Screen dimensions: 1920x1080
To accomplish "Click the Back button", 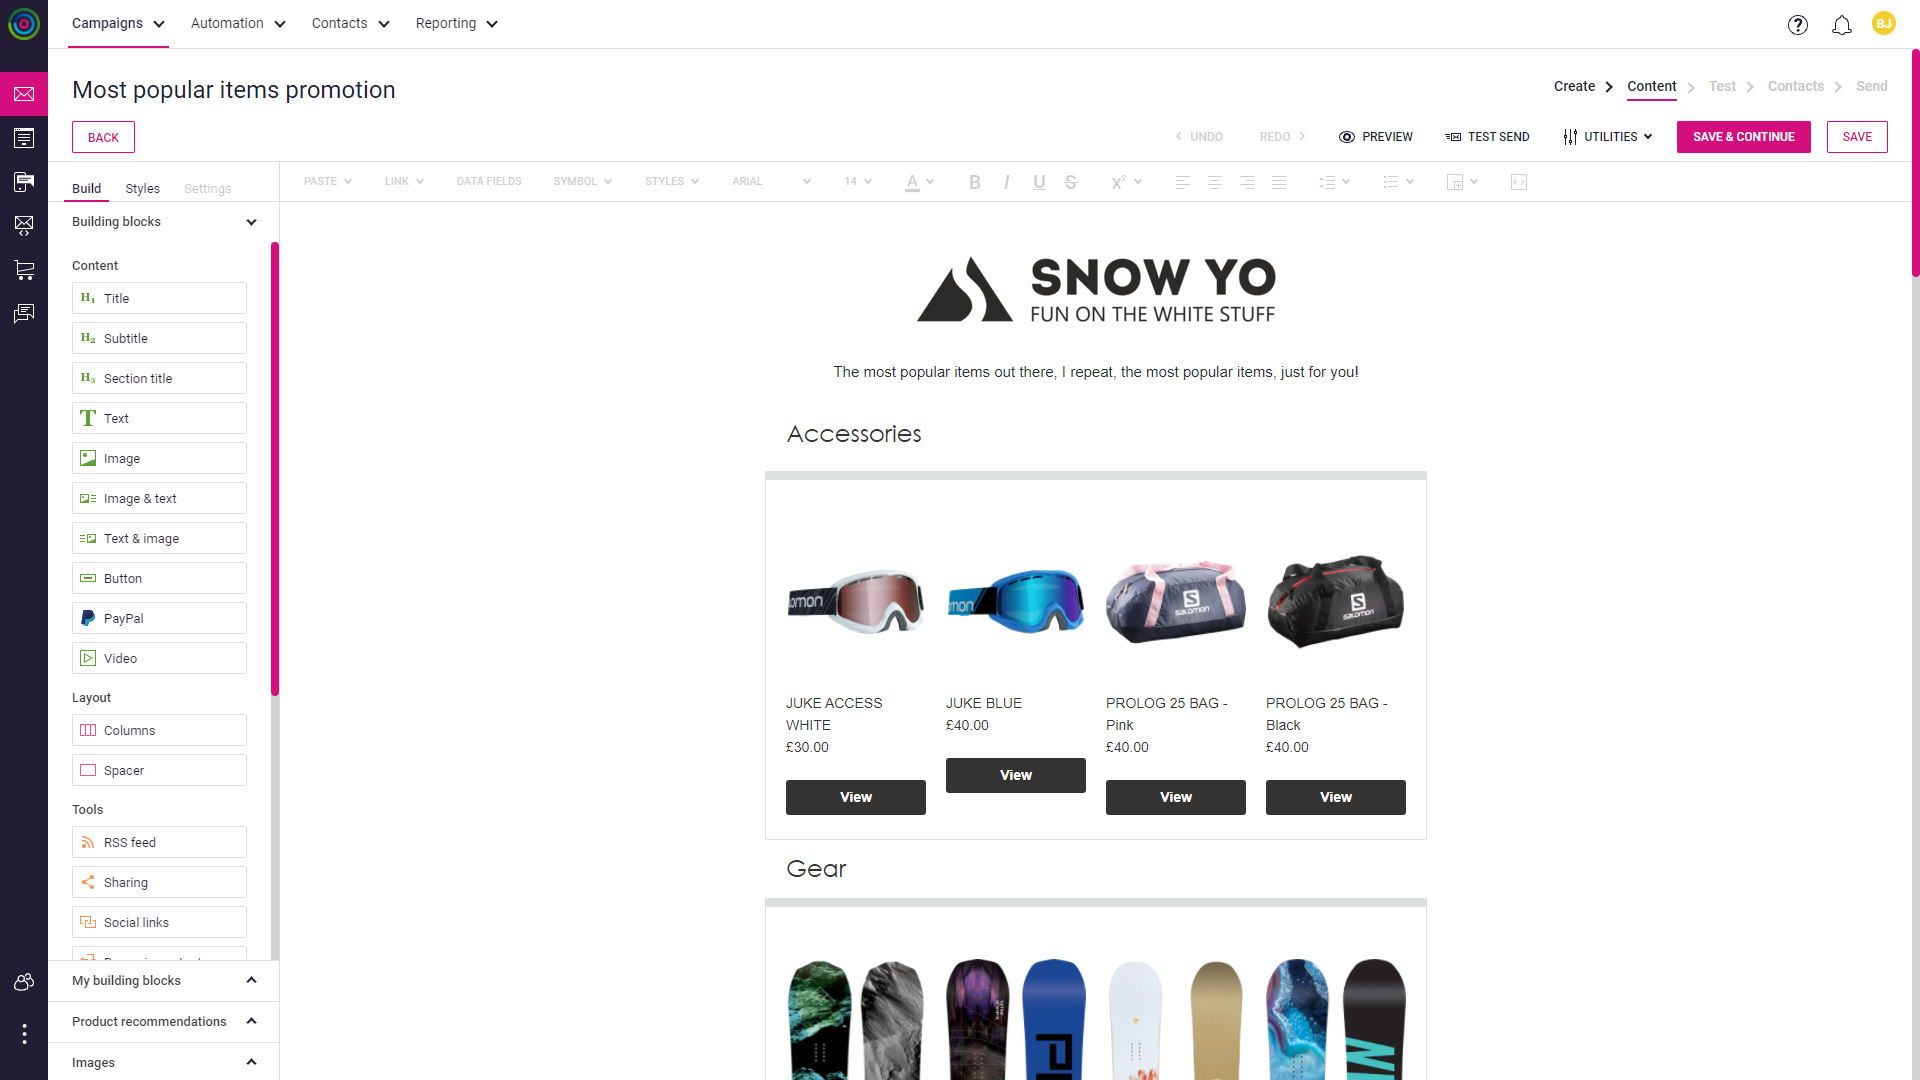I will 103,138.
